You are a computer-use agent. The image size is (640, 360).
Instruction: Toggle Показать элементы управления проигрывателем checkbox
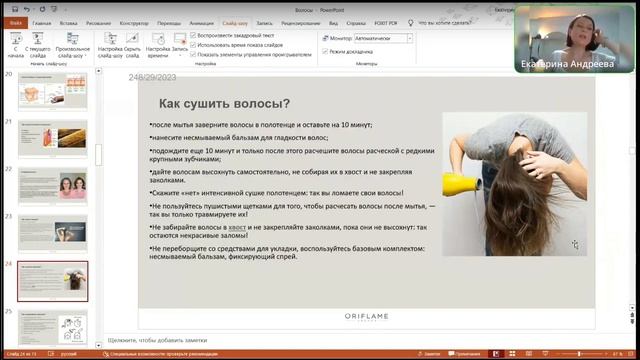point(193,54)
